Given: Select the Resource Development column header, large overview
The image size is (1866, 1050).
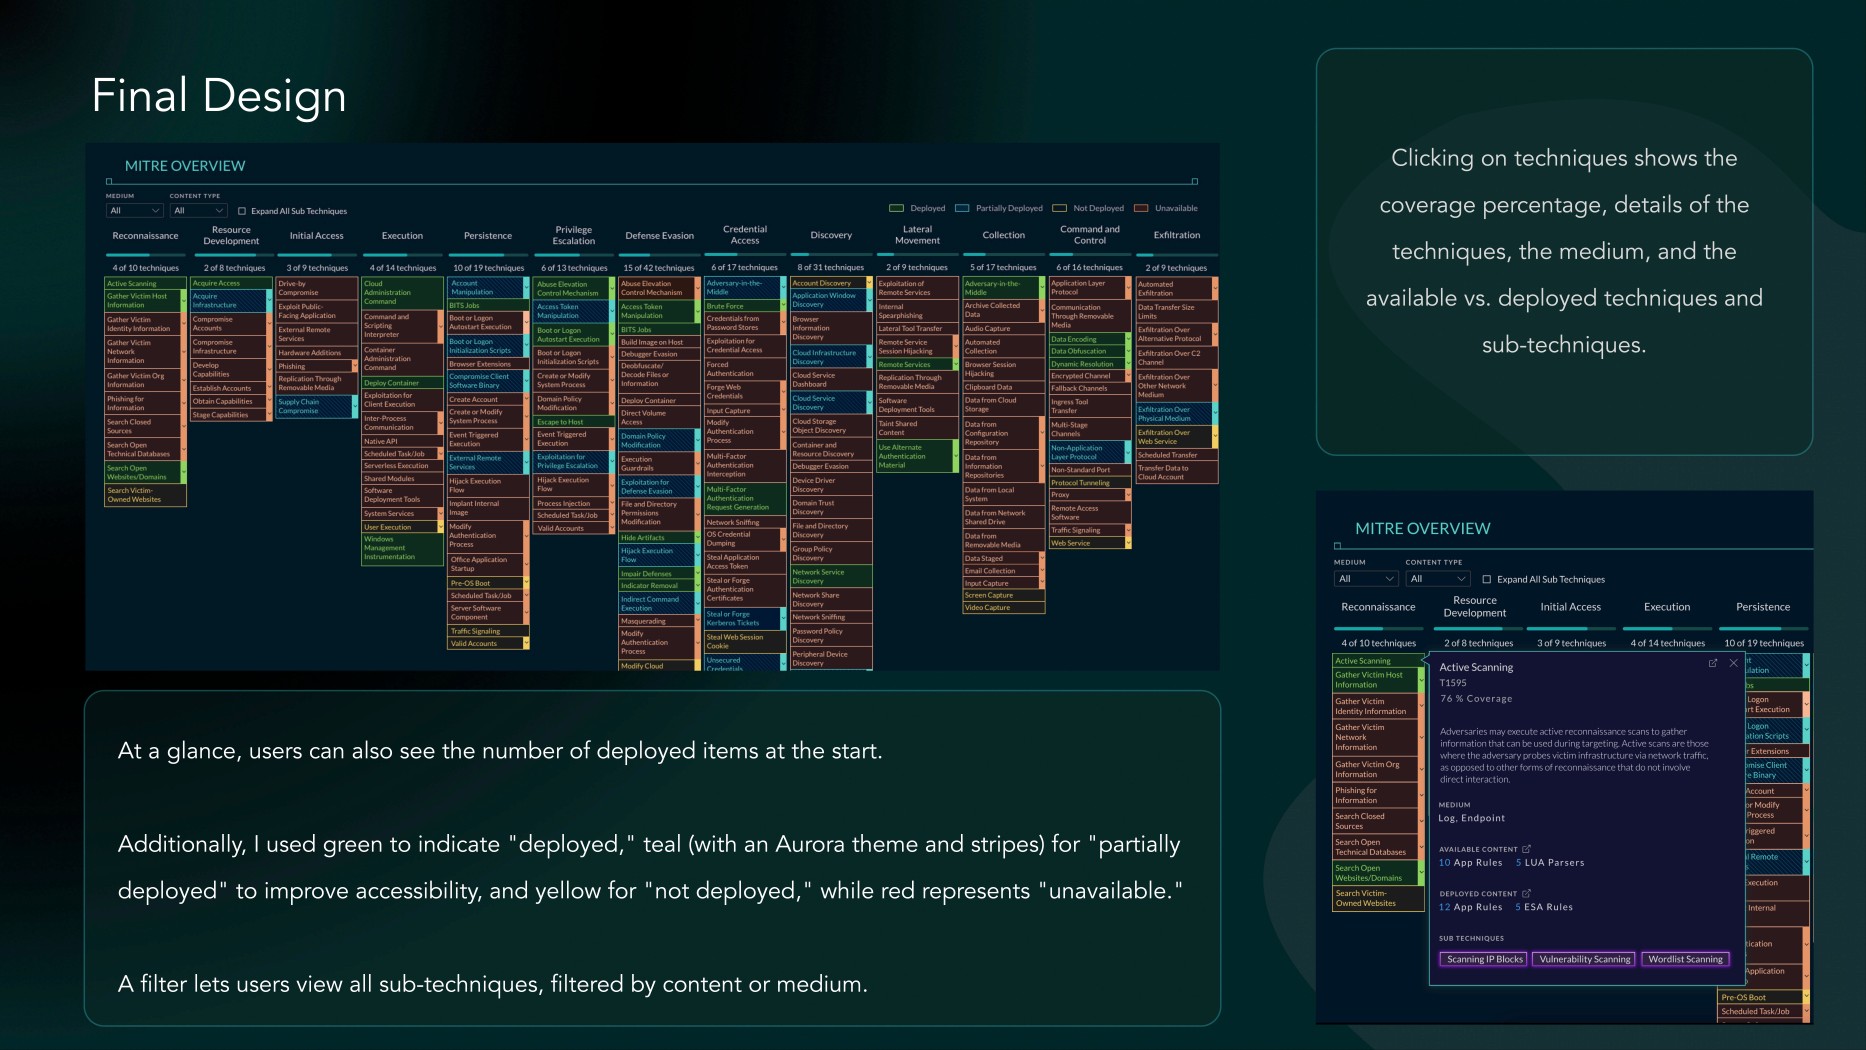Looking at the screenshot, I should click(x=231, y=235).
